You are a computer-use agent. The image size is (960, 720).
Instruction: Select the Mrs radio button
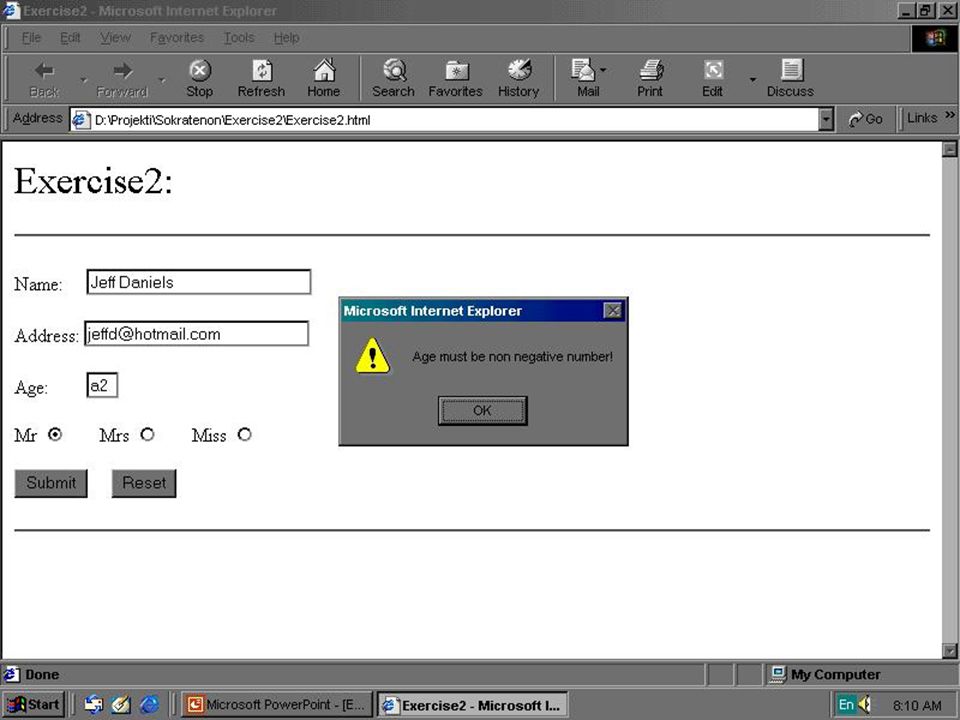[147, 434]
